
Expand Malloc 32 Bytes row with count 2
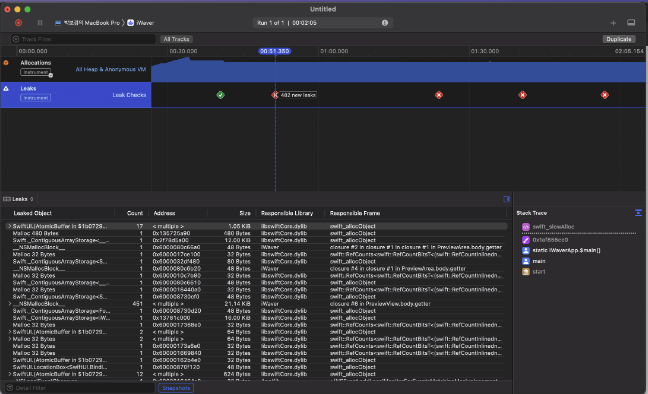click(10, 339)
